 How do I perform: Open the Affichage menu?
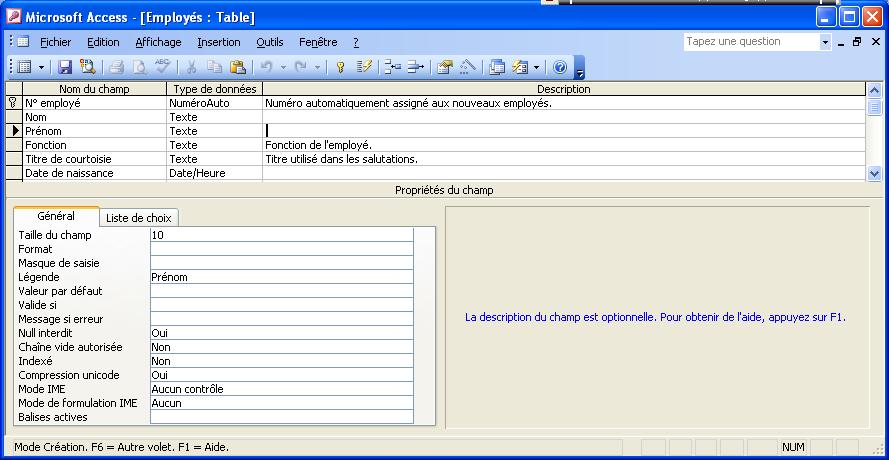[x=158, y=42]
